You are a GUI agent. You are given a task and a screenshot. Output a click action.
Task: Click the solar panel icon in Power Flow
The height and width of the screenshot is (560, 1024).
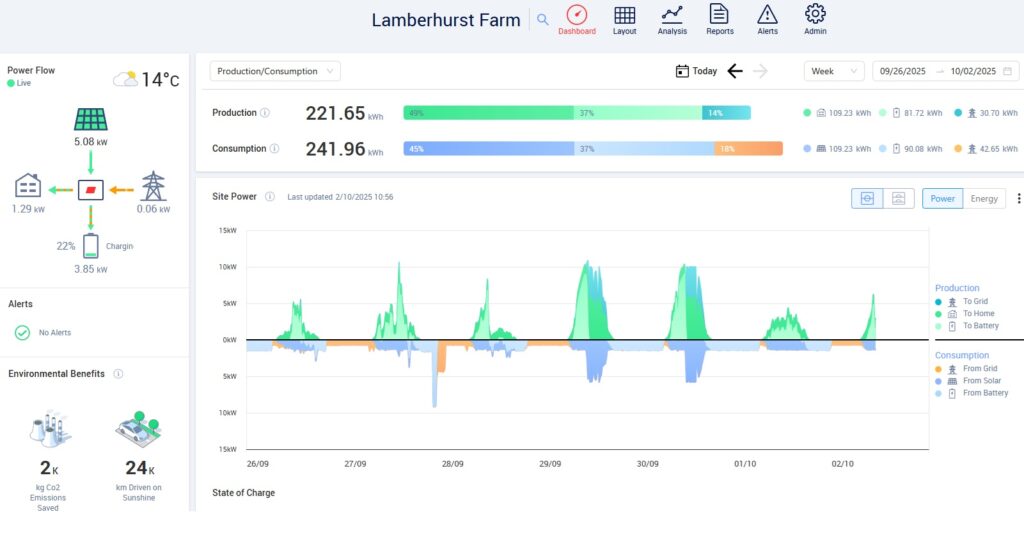[x=91, y=120]
